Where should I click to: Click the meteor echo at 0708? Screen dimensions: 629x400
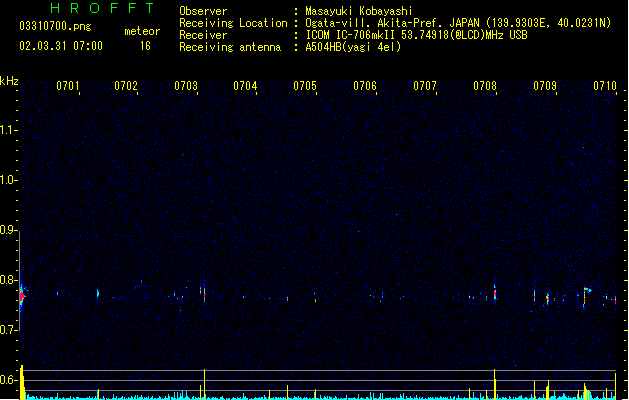[x=495, y=293]
